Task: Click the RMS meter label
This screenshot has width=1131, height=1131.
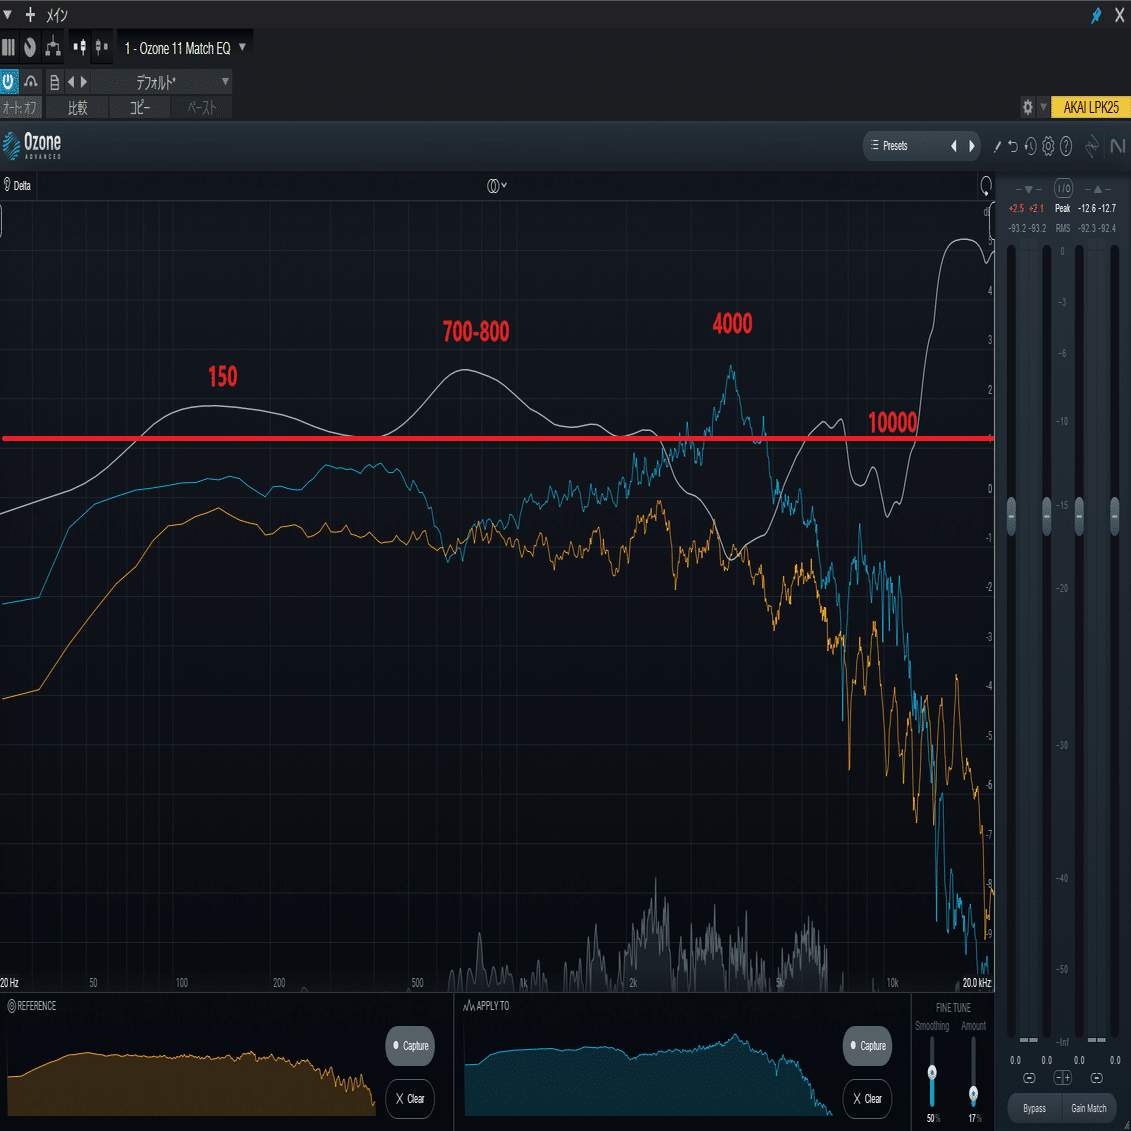Action: [1063, 229]
